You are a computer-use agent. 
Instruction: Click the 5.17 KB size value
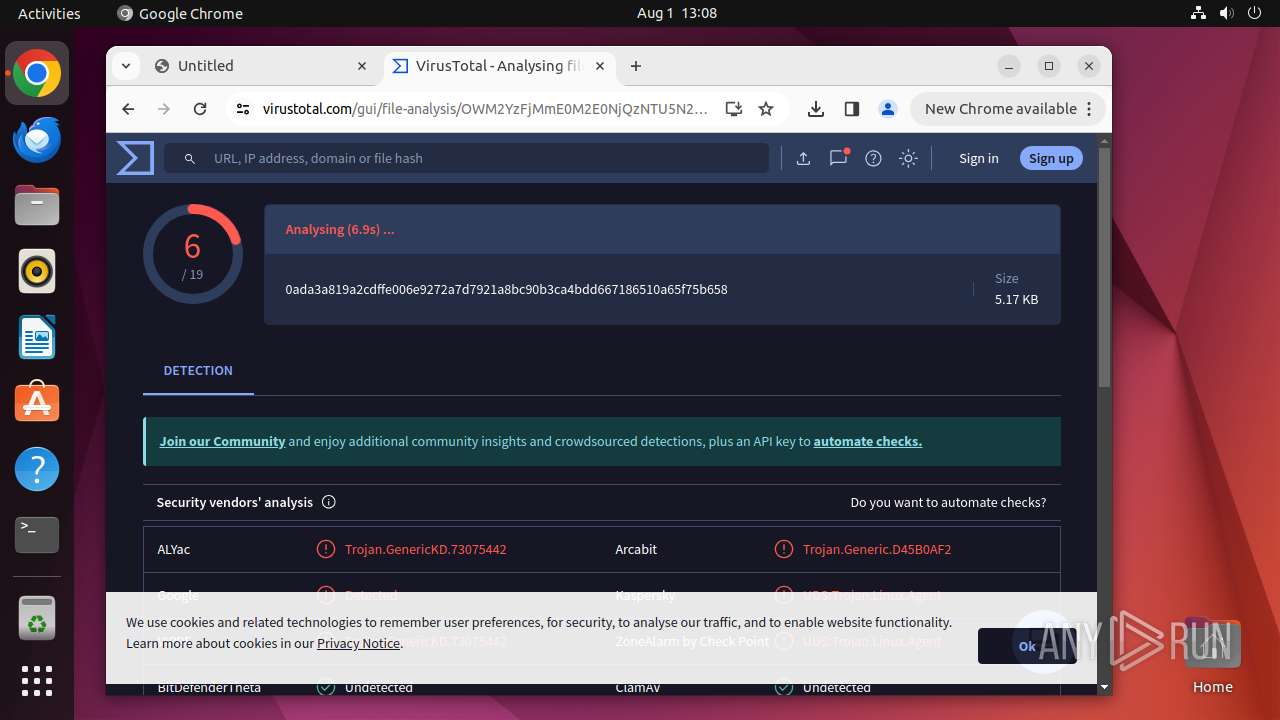pos(1016,299)
